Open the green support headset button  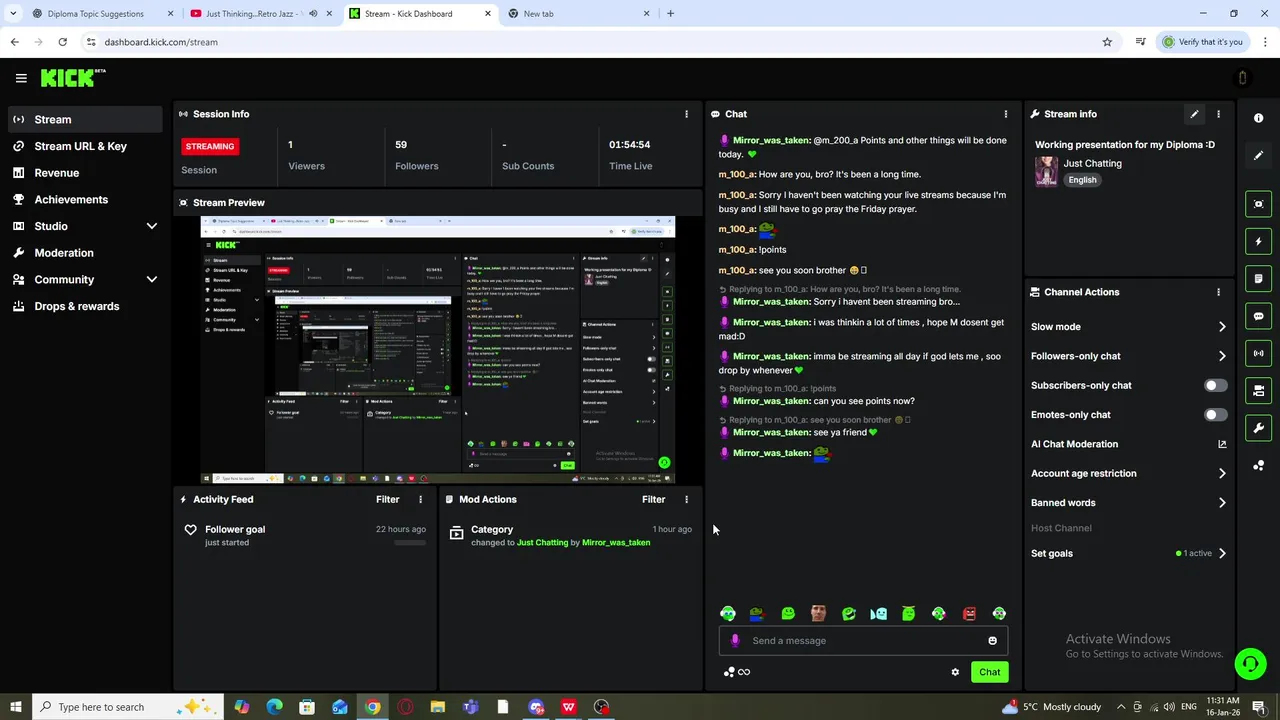point(1249,664)
